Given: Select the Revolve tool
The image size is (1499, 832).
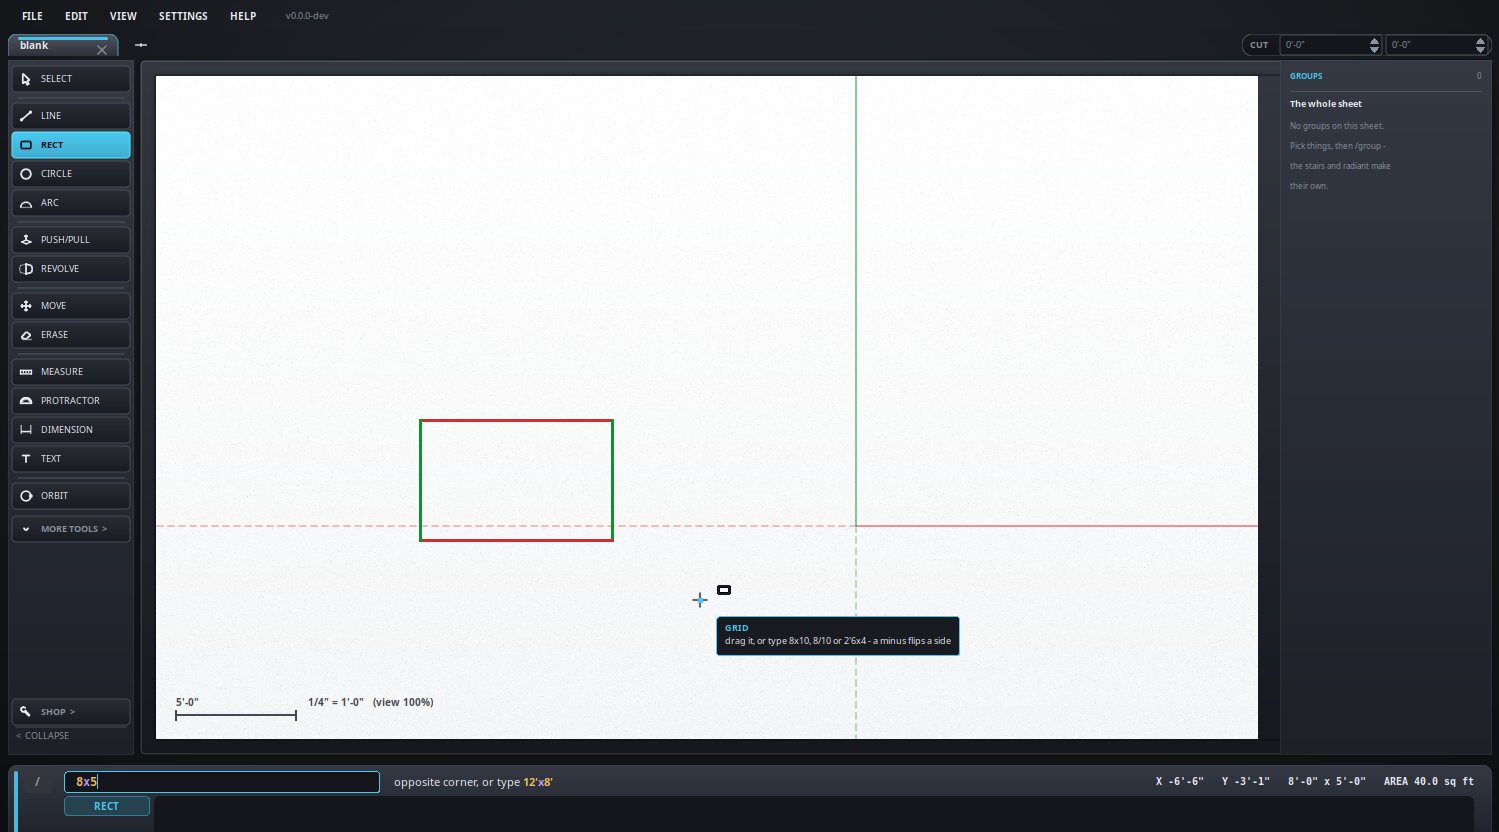Looking at the screenshot, I should tap(70, 269).
